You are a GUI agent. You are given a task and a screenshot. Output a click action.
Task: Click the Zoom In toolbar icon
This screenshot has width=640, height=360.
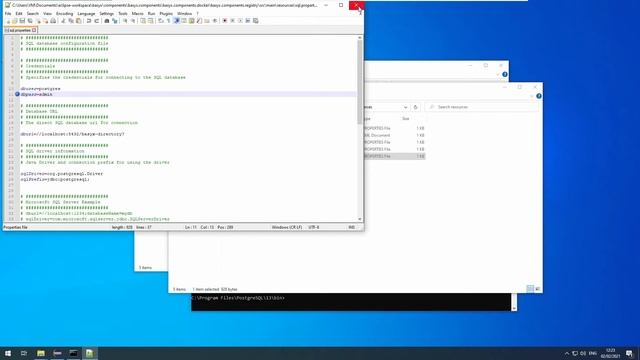click(125, 20)
